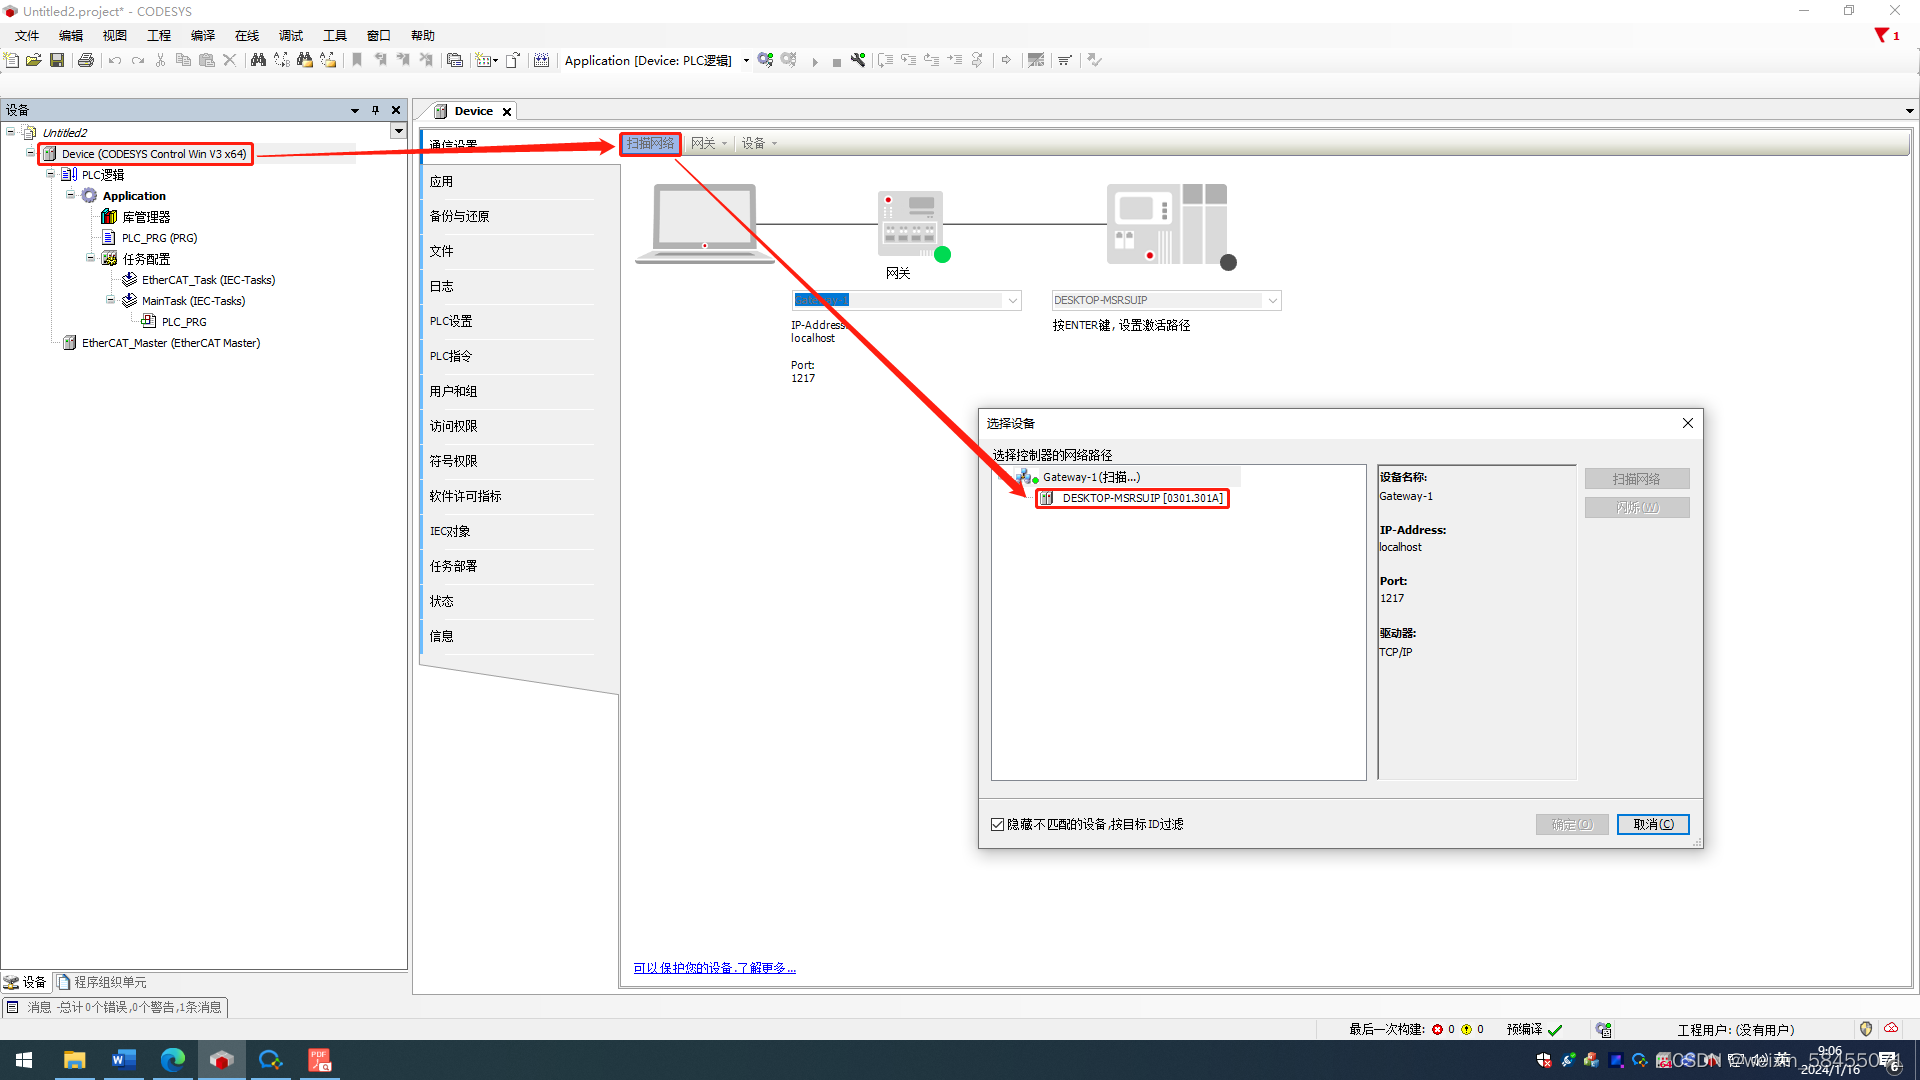Click the 闪烁(W) button
Viewport: 1920px width, 1080px height.
[1636, 507]
